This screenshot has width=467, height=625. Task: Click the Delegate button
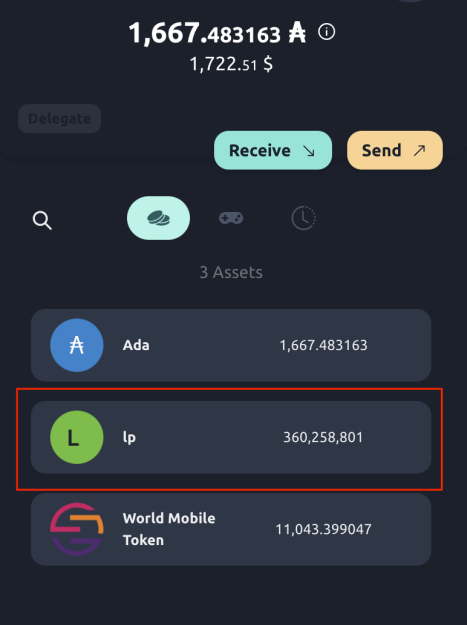point(59,119)
